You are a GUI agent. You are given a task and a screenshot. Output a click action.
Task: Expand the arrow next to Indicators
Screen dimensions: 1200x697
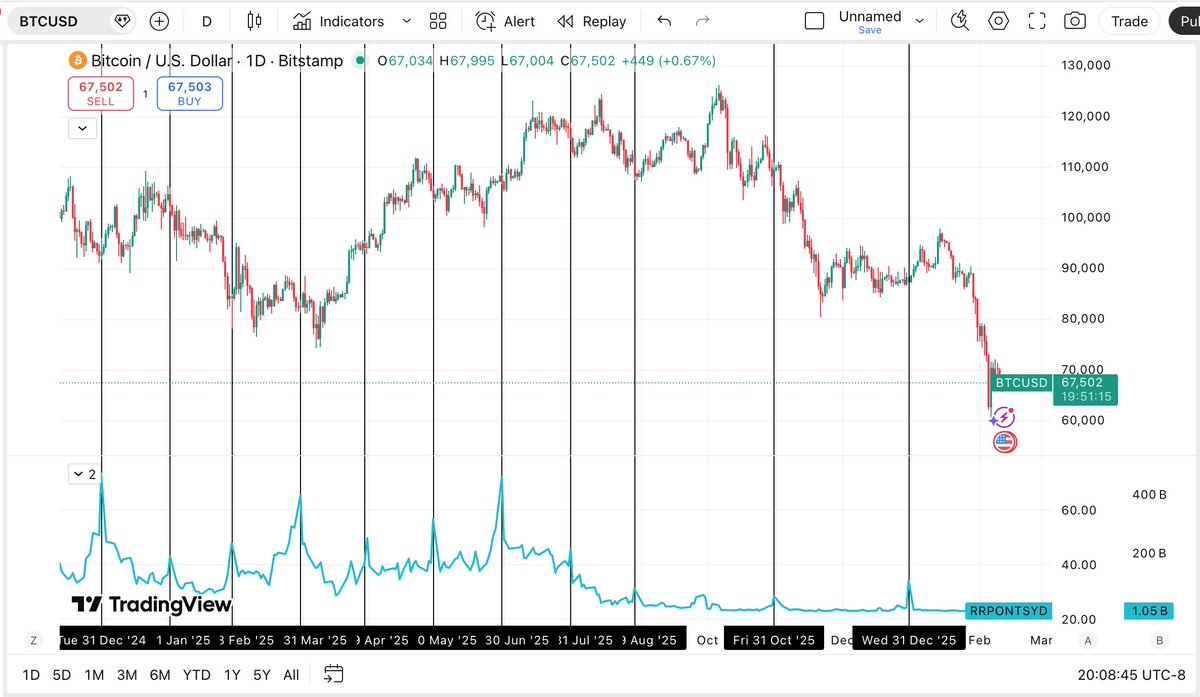coord(406,21)
